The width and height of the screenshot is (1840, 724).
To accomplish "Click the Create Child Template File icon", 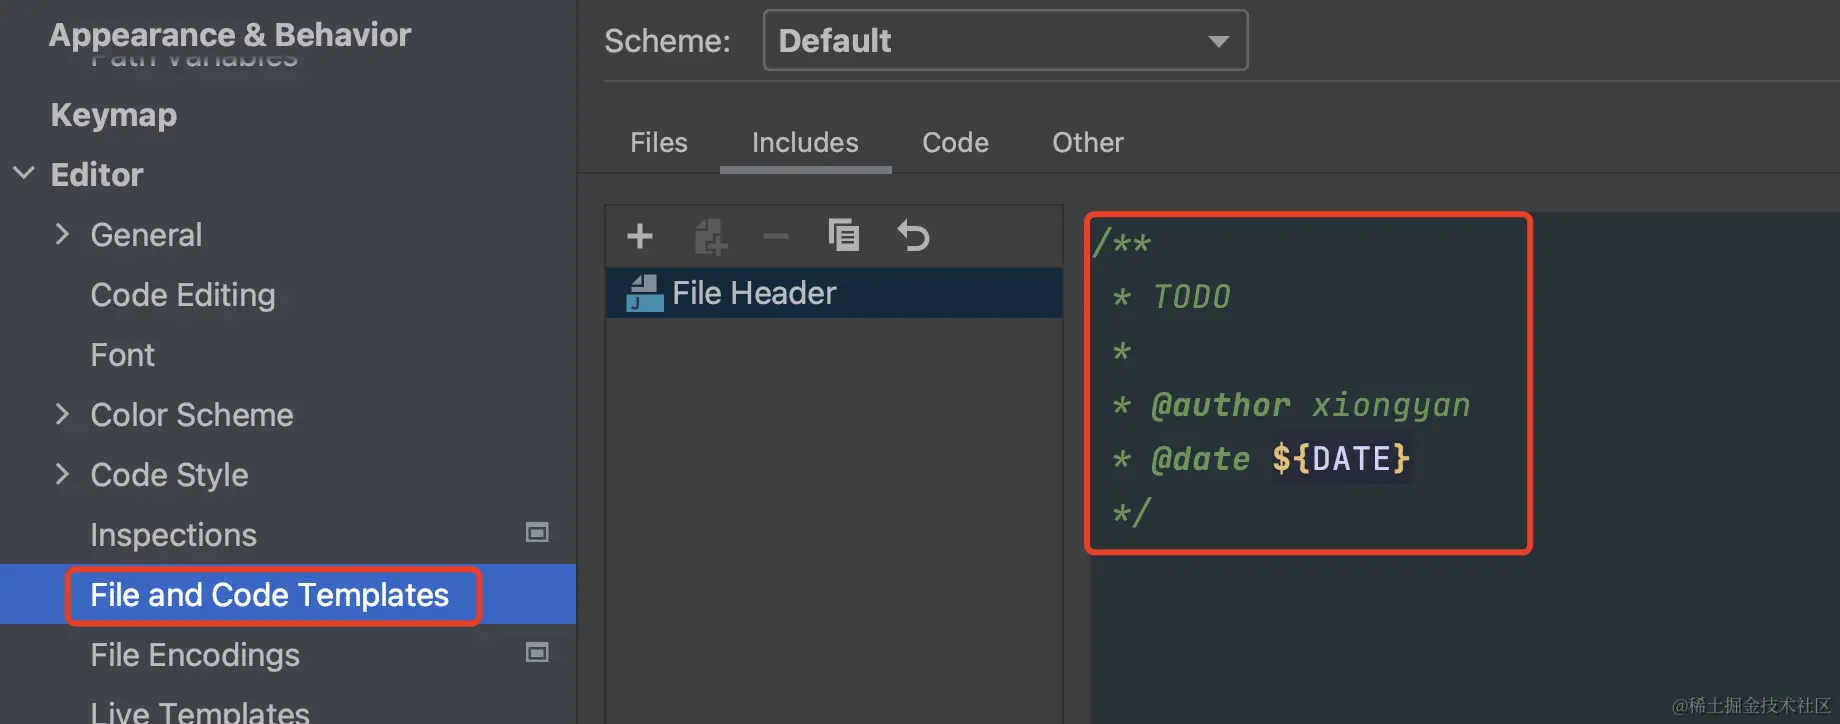I will [710, 236].
